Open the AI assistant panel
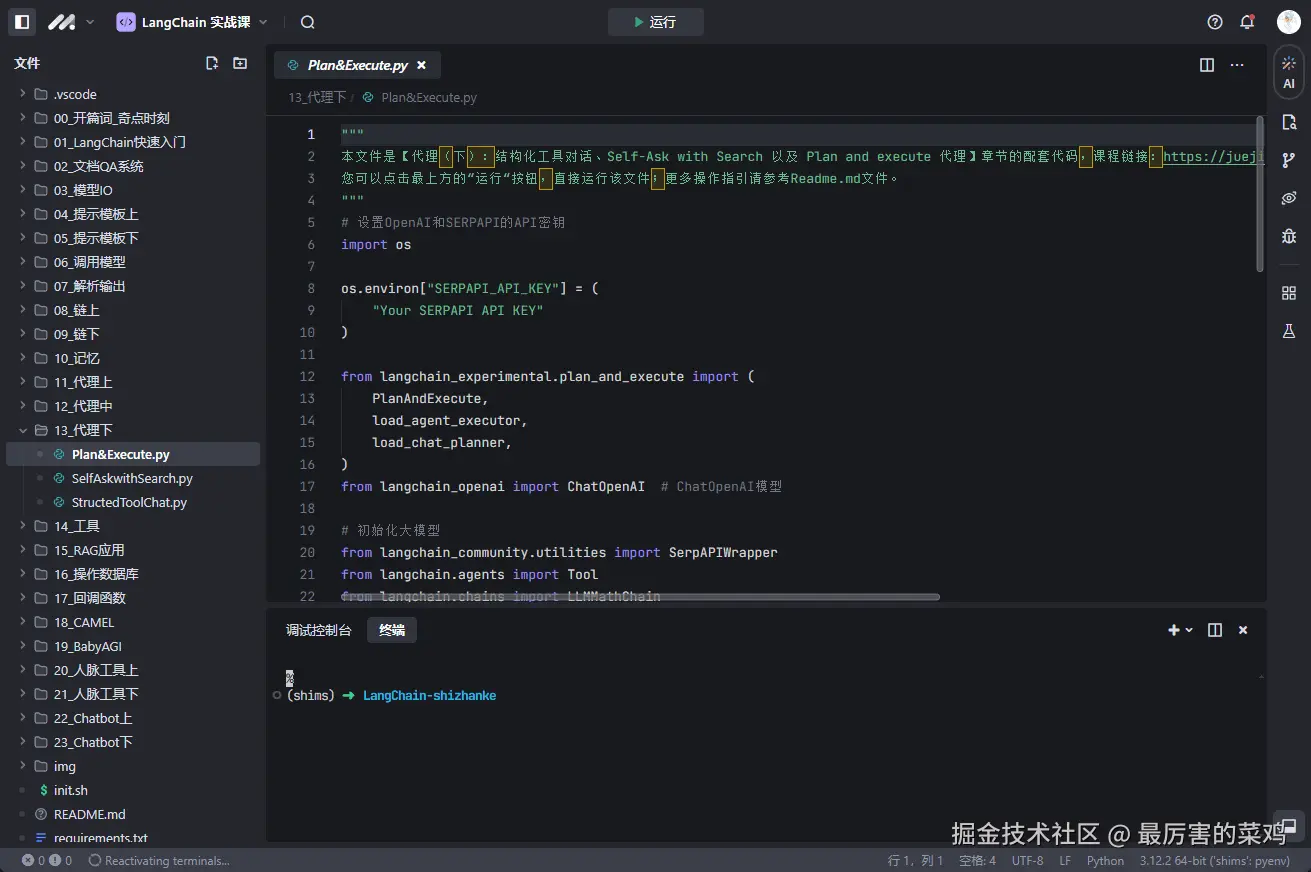 click(1289, 72)
